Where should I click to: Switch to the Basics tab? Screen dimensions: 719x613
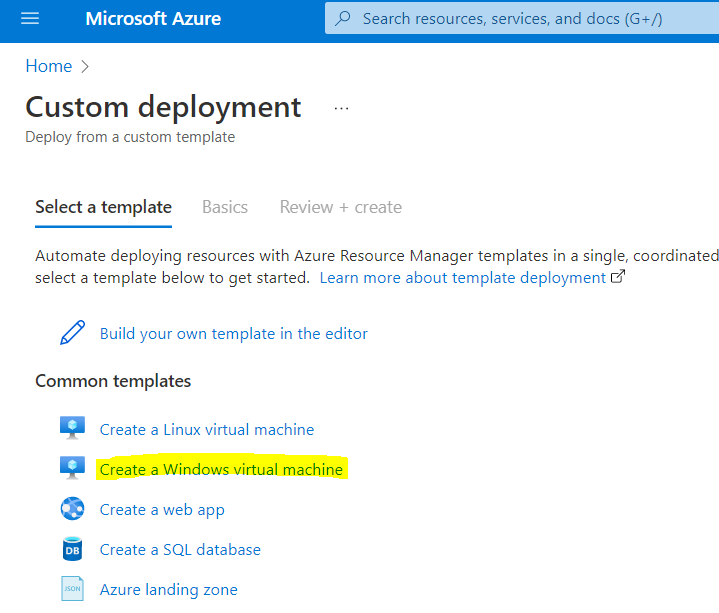pos(225,207)
